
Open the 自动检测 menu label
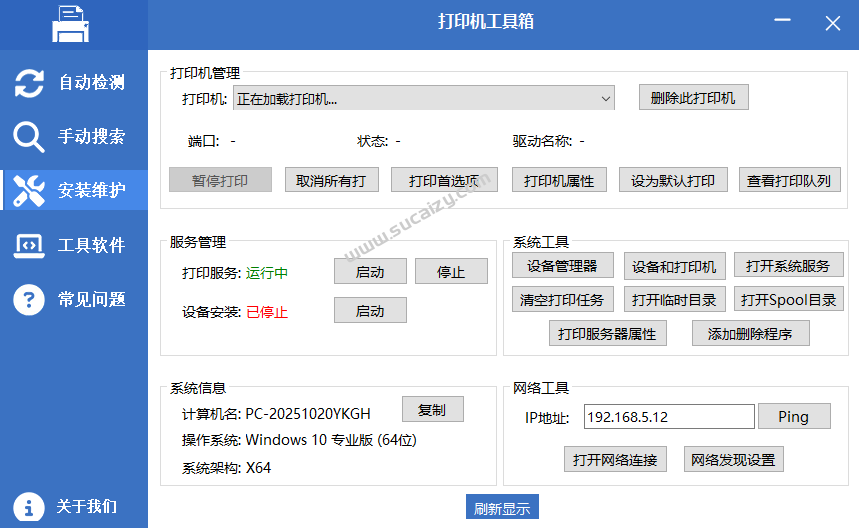tap(91, 83)
